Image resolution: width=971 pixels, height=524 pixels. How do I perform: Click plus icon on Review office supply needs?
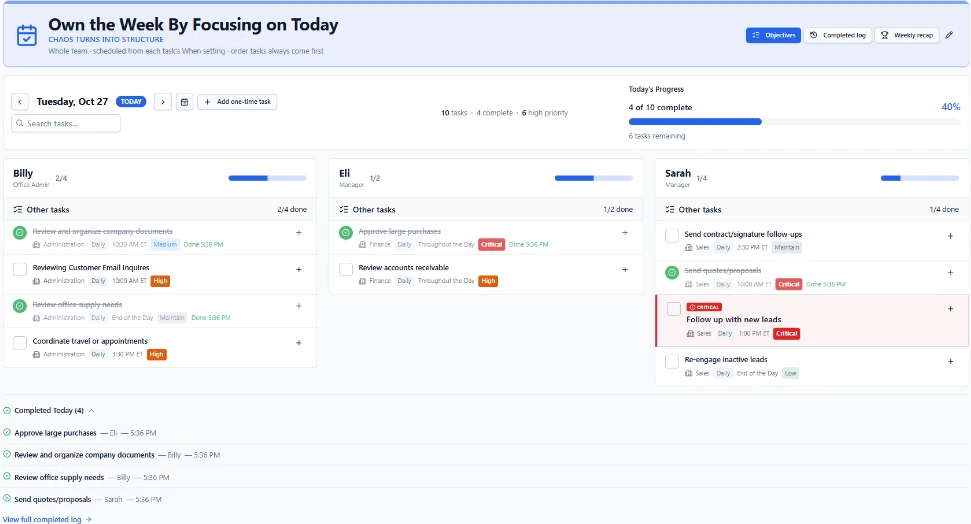click(298, 306)
